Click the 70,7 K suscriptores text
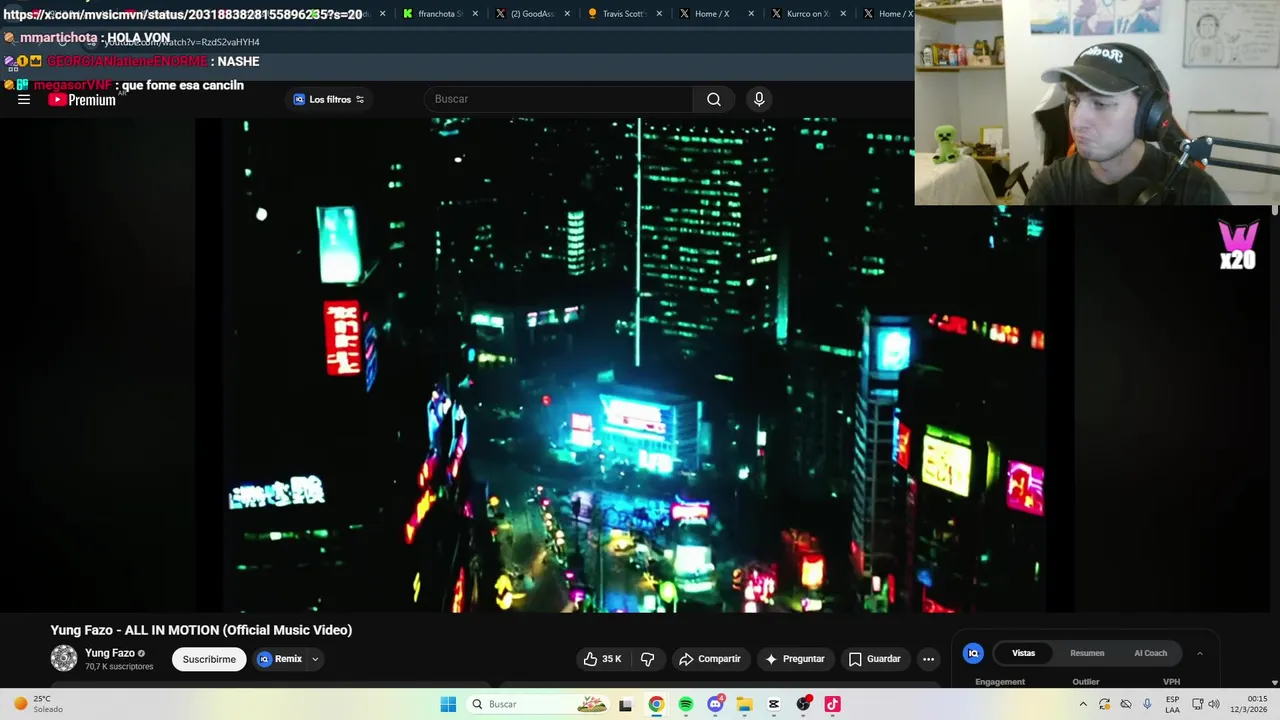The image size is (1280, 720). click(x=119, y=667)
